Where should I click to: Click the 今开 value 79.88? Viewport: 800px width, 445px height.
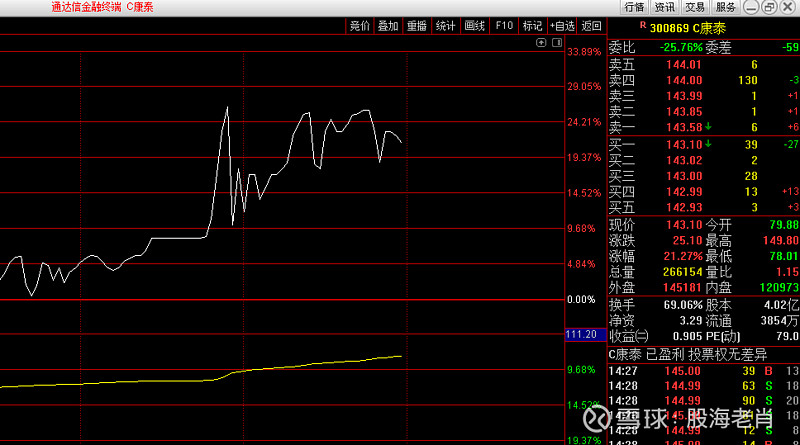tap(784, 225)
